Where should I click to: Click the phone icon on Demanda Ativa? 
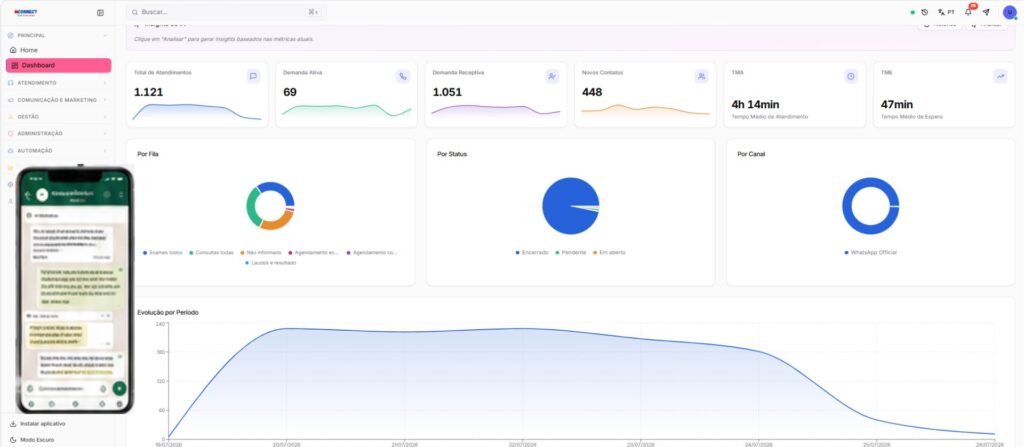click(403, 76)
